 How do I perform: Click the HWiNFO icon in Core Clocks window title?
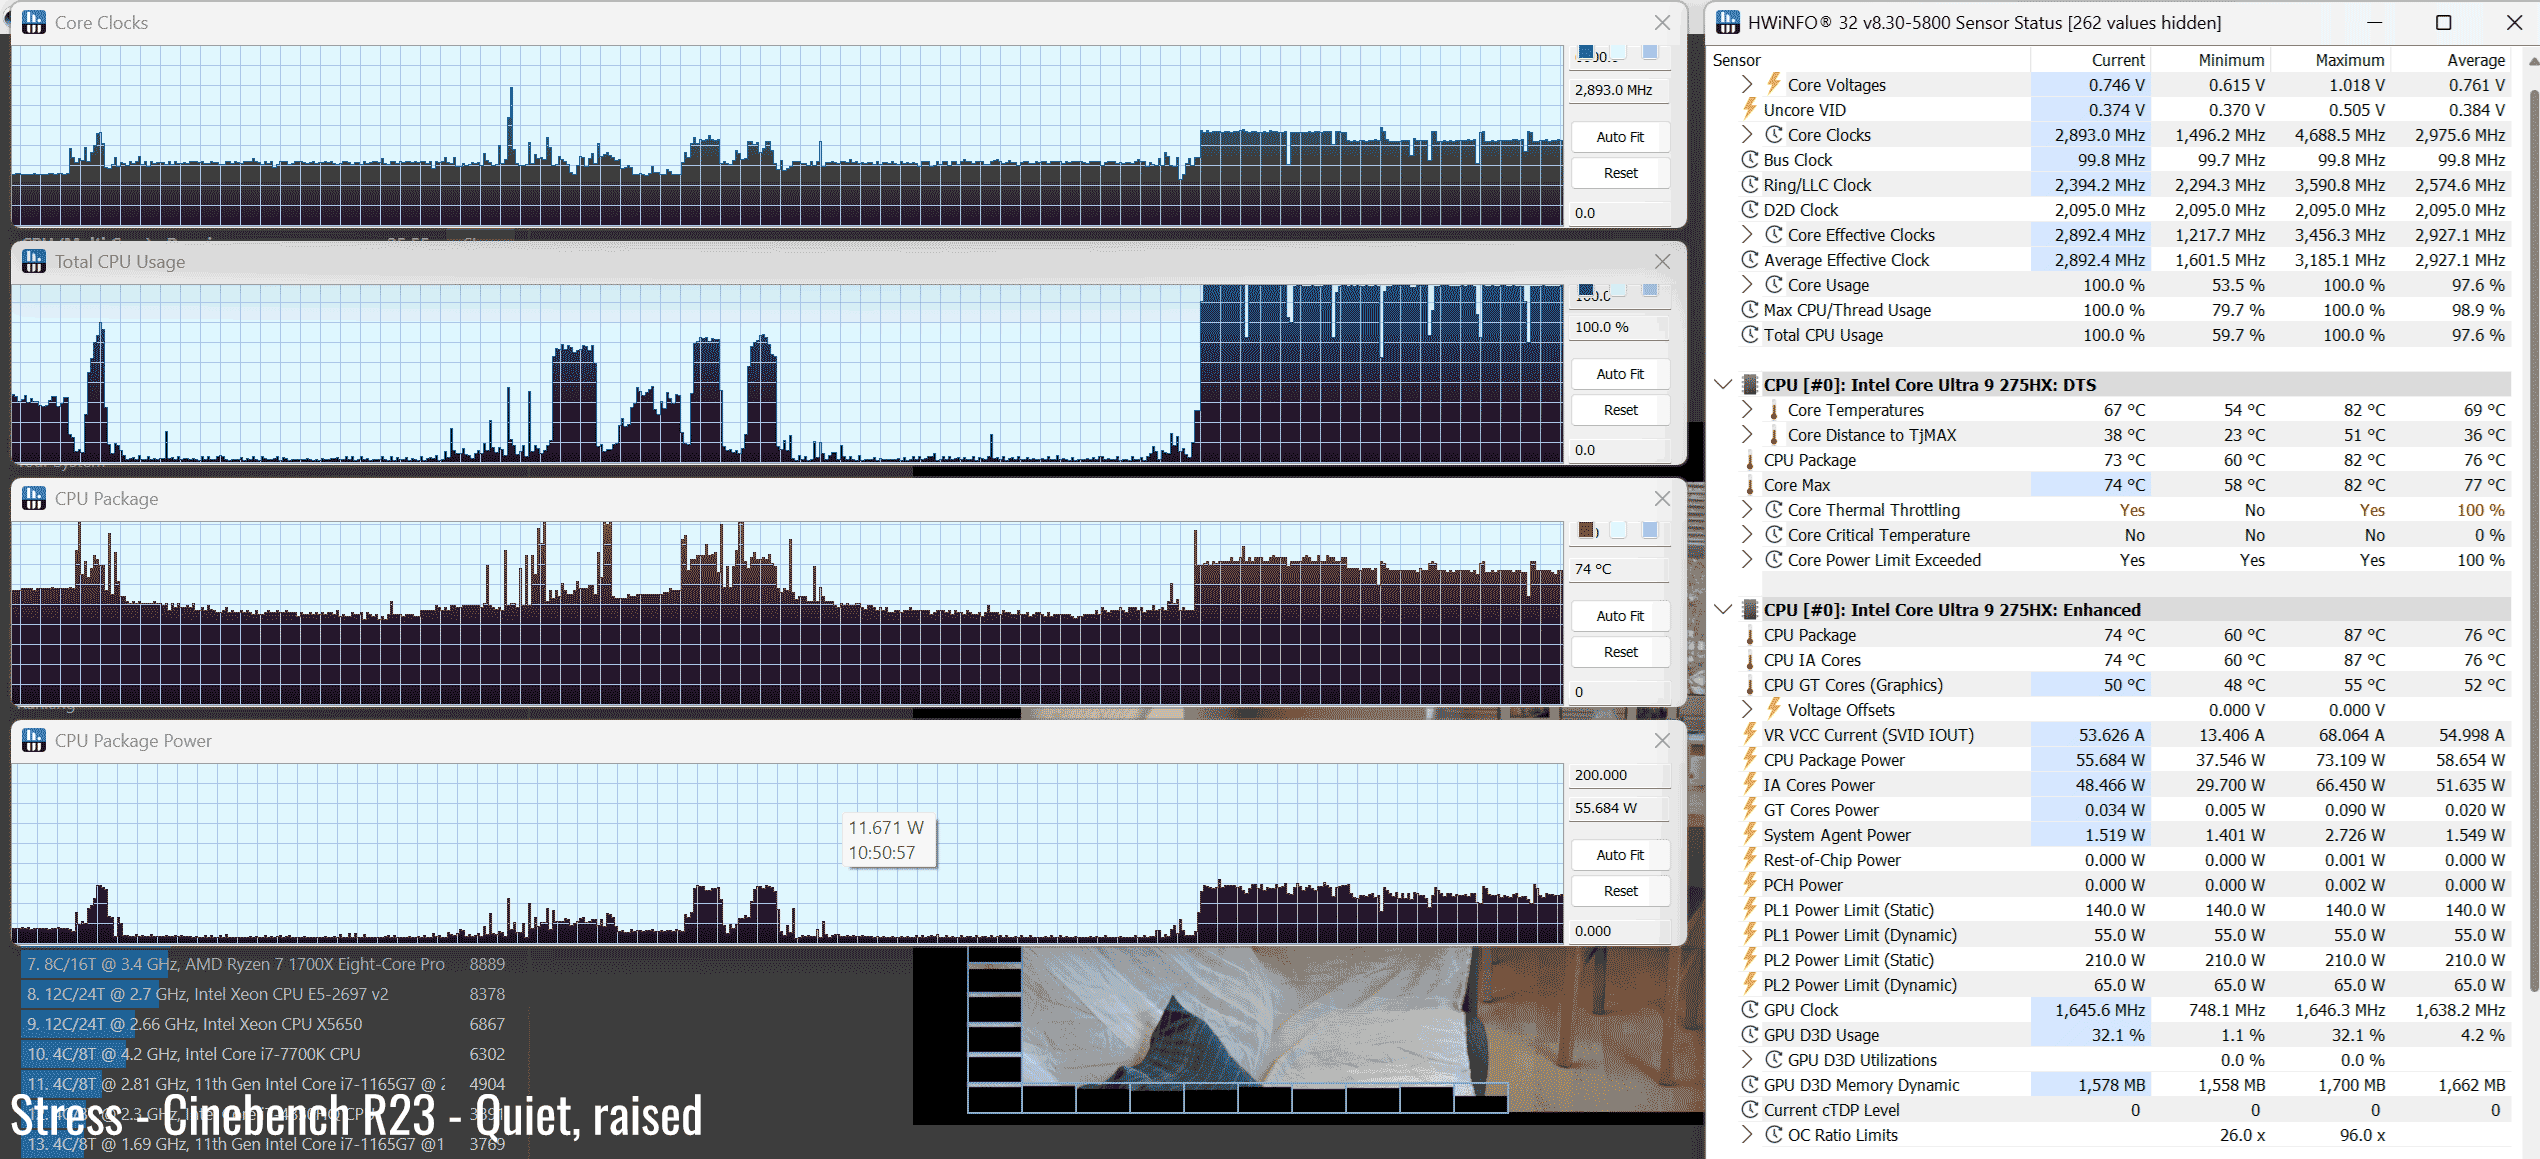coord(34,22)
